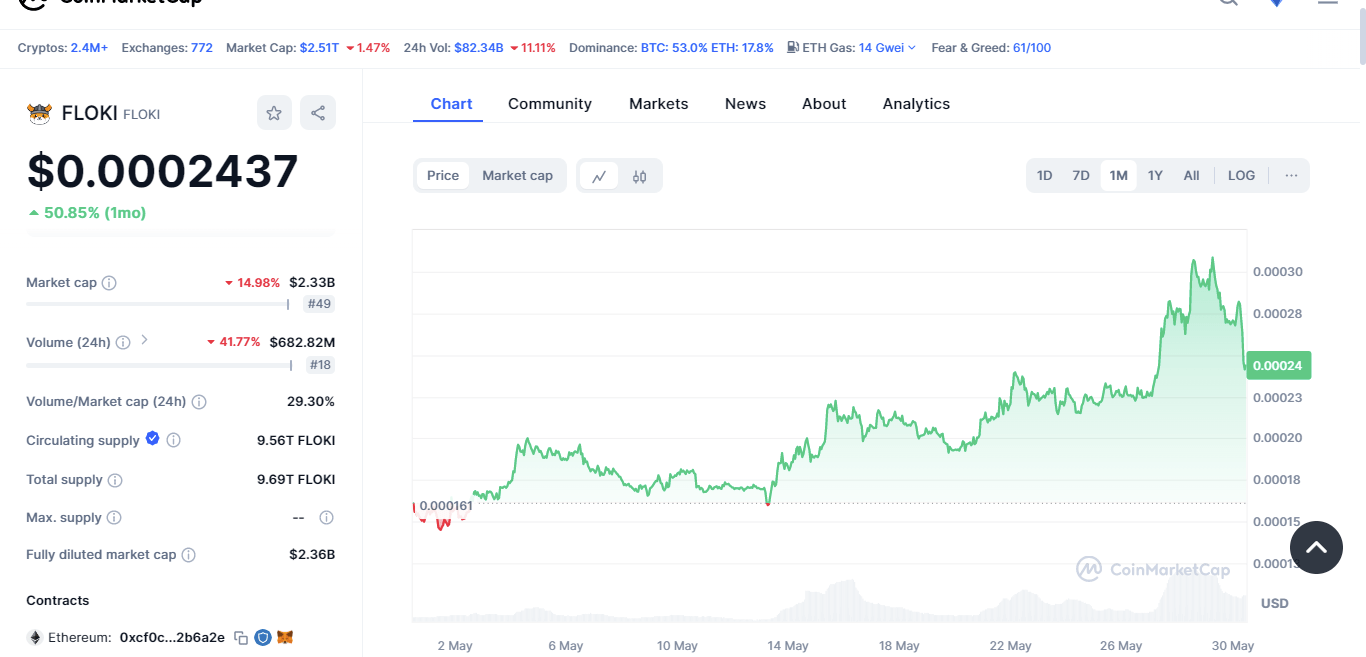
Task: Click the 9.56T FLOKI circulating value
Action: coord(296,441)
